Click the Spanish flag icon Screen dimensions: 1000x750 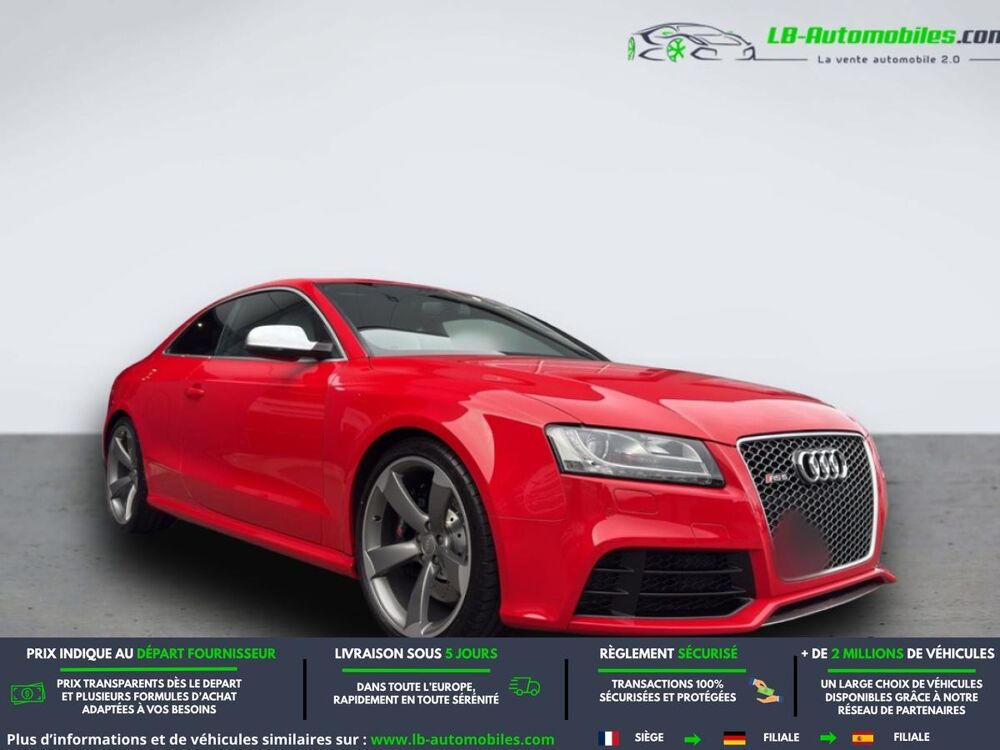862,739
